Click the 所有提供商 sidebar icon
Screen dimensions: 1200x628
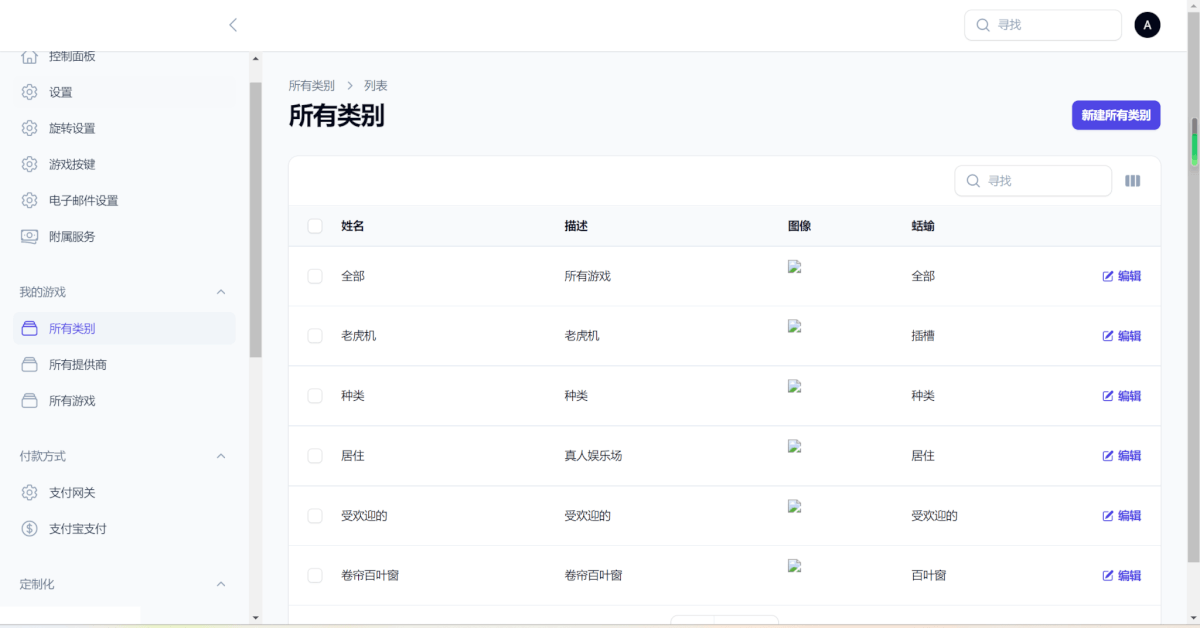click(x=30, y=364)
